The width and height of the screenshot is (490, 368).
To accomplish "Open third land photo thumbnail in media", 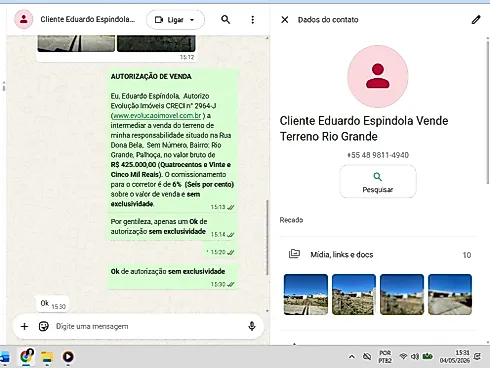I will 402,294.
